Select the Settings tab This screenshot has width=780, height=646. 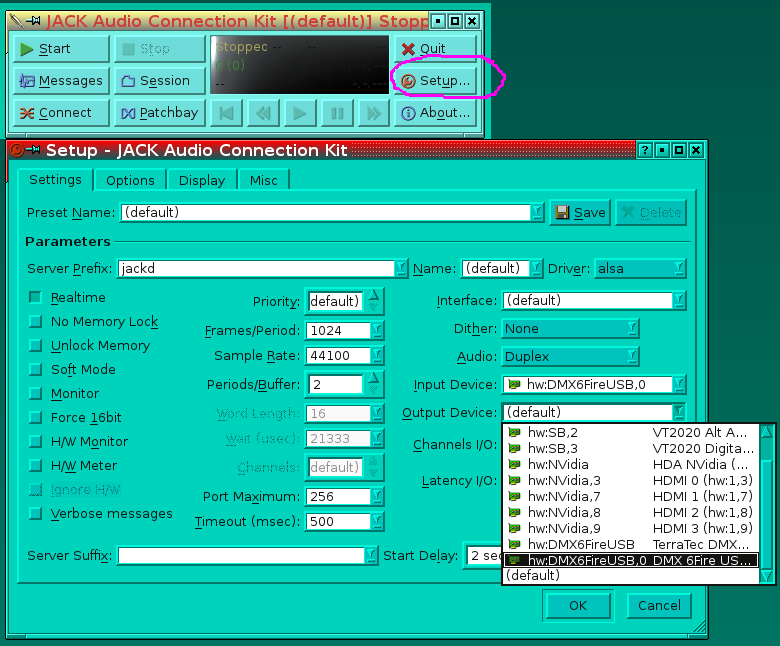point(55,180)
